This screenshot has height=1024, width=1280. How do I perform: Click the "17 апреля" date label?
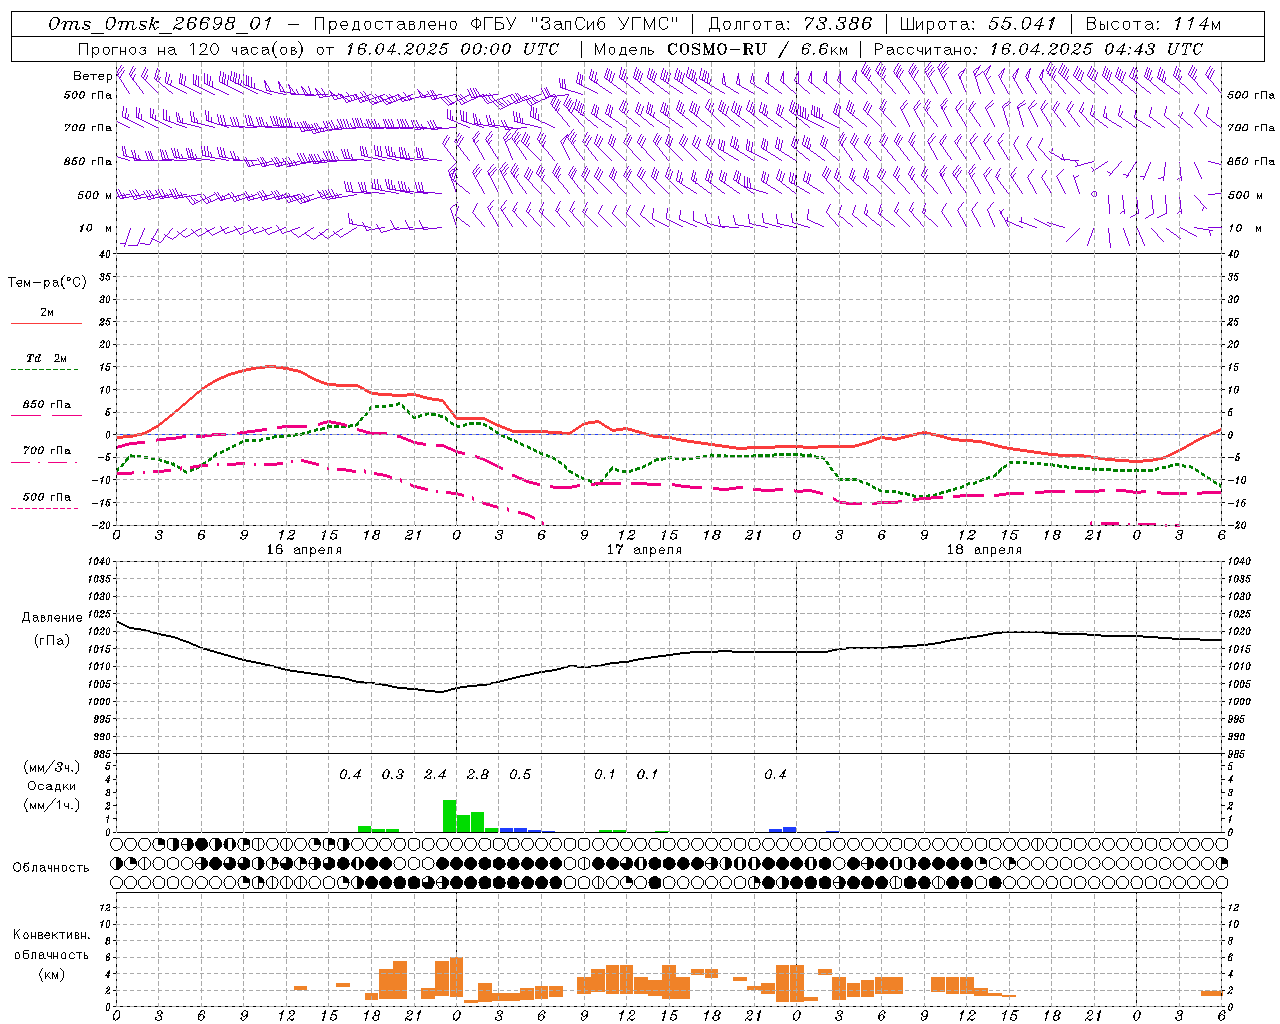[x=644, y=550]
